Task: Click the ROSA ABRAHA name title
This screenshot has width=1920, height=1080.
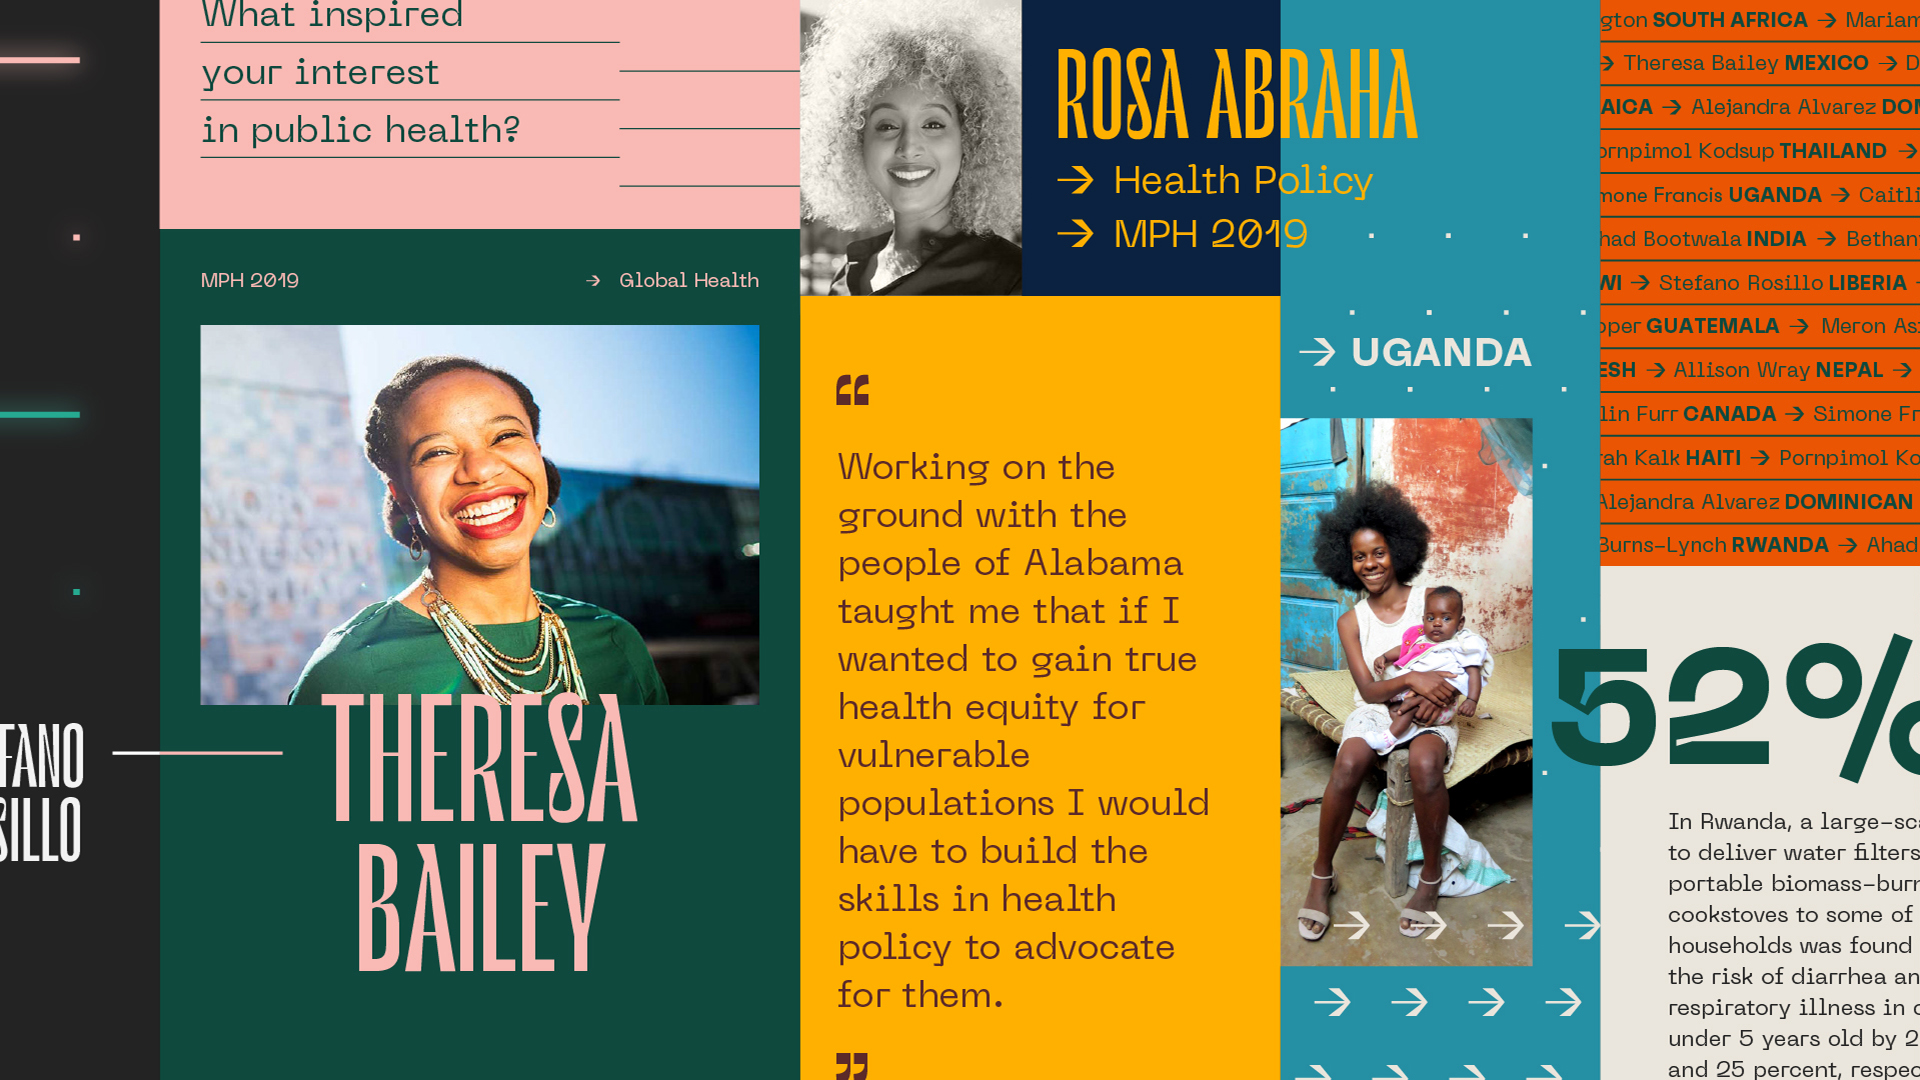Action: [x=1237, y=95]
